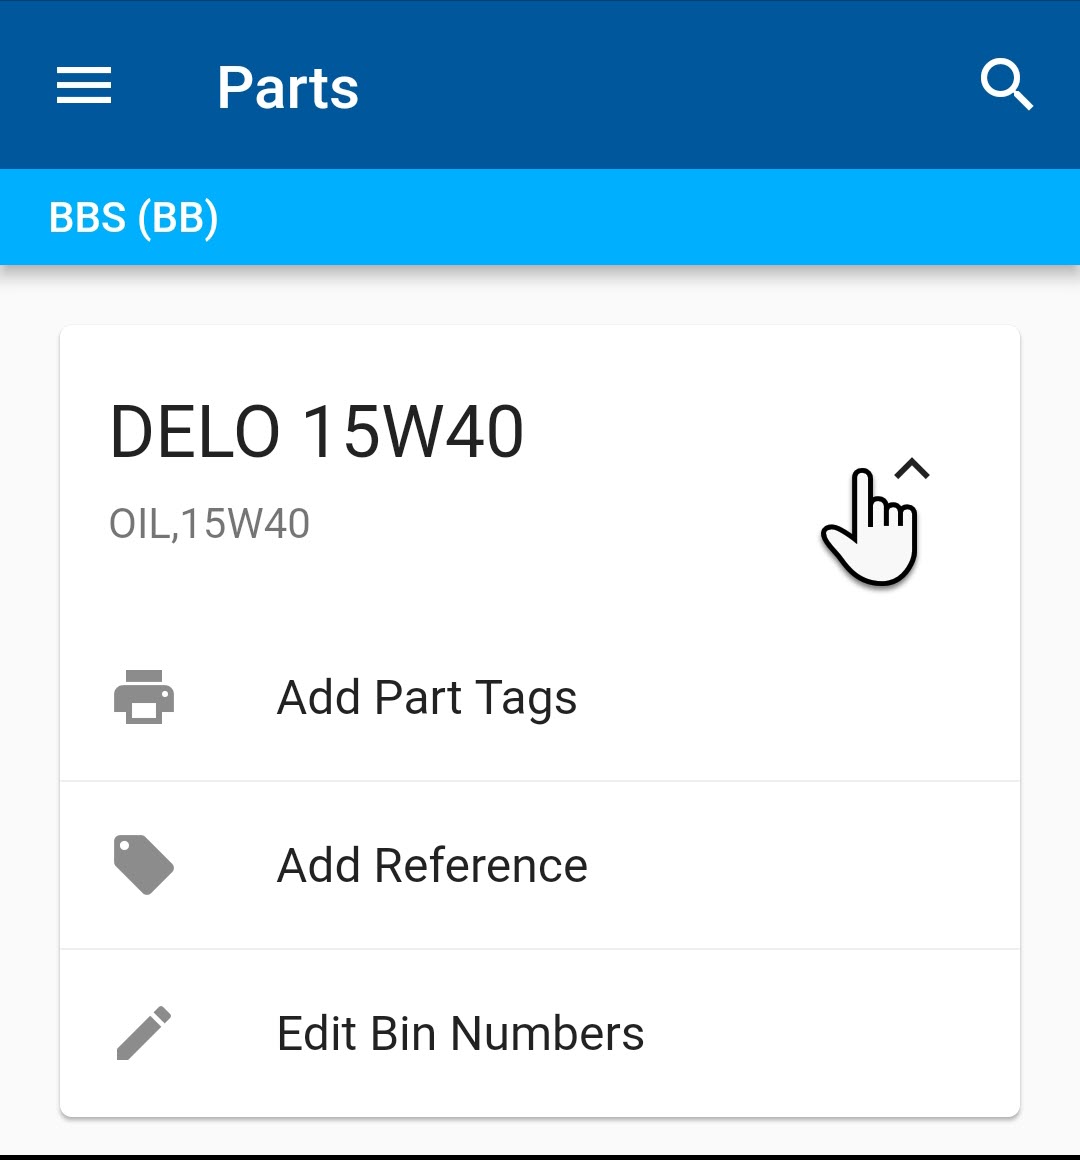This screenshot has height=1160, width=1080.
Task: Click the pencil icon for bin numbers
Action: 144,1033
